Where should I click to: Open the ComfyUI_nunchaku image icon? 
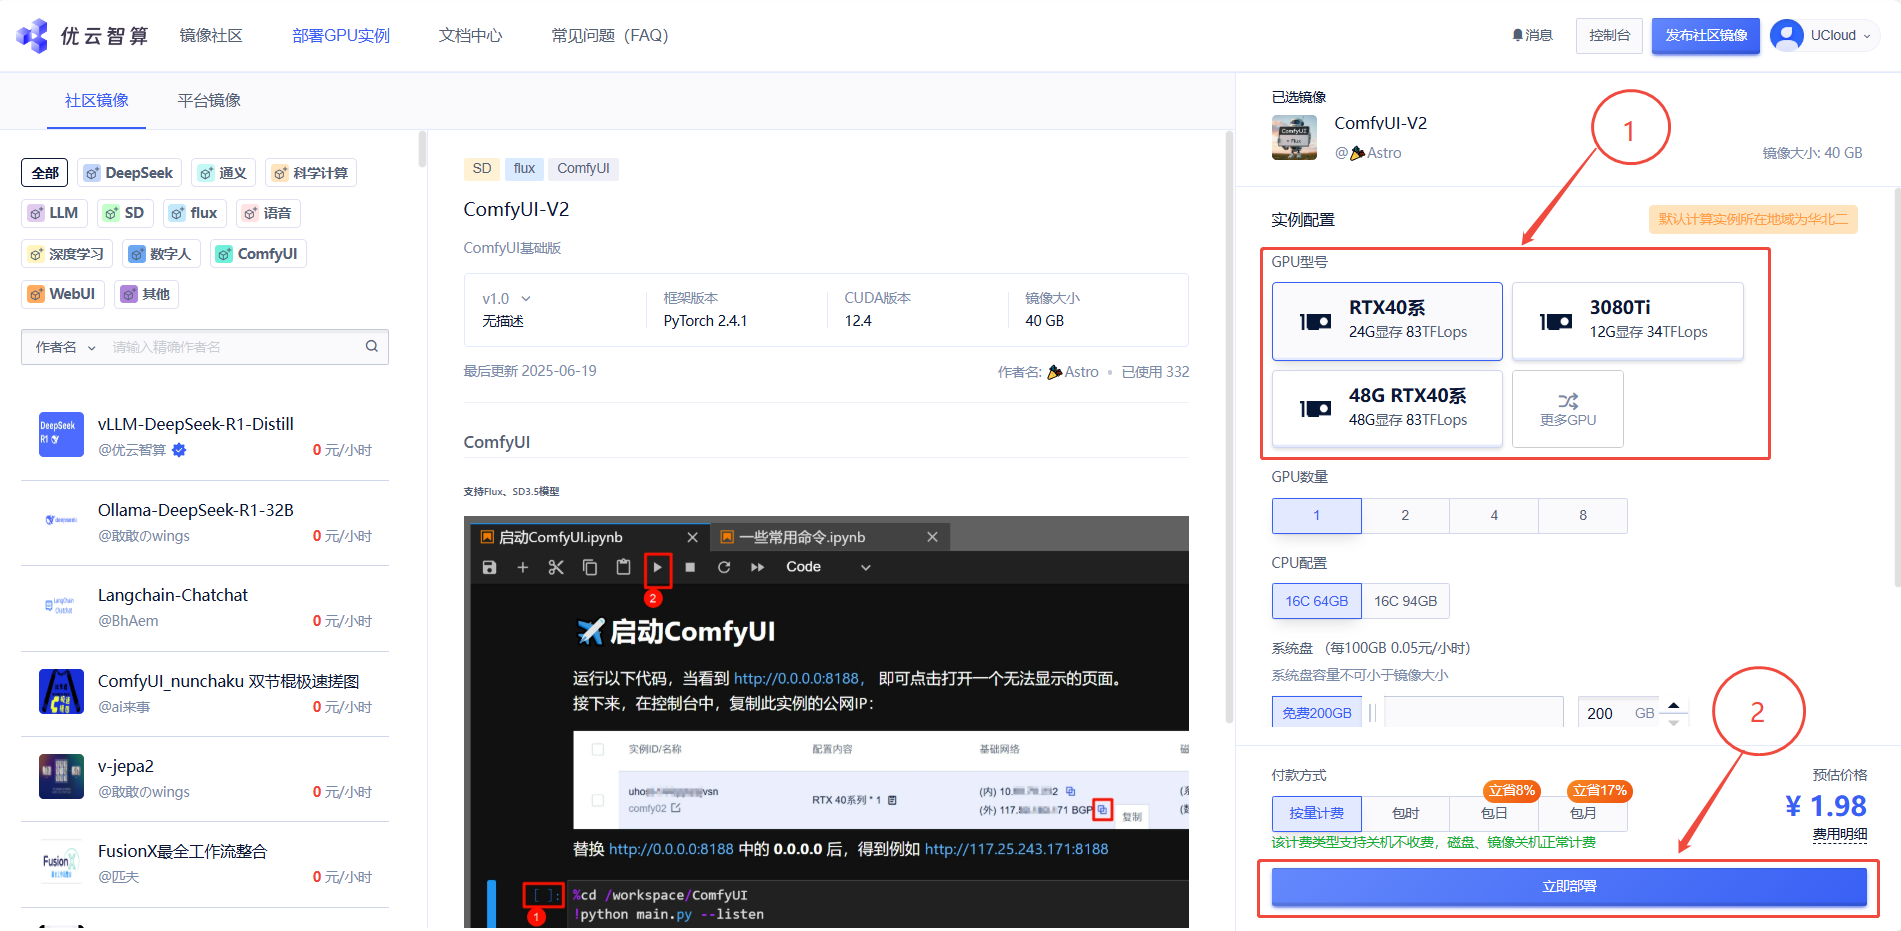click(x=61, y=691)
